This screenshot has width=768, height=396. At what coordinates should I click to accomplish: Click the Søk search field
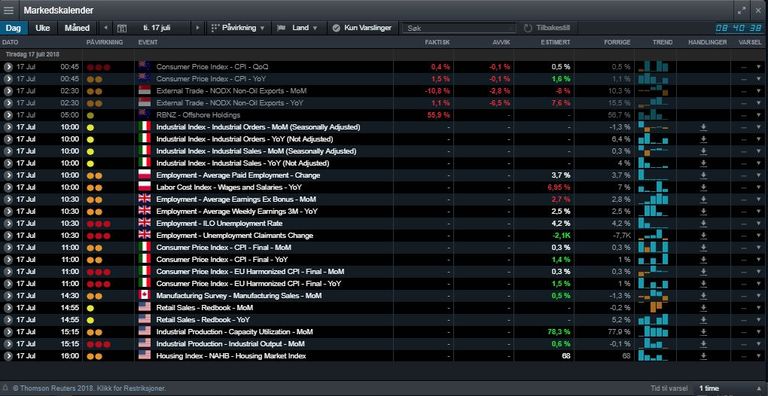tap(459, 28)
